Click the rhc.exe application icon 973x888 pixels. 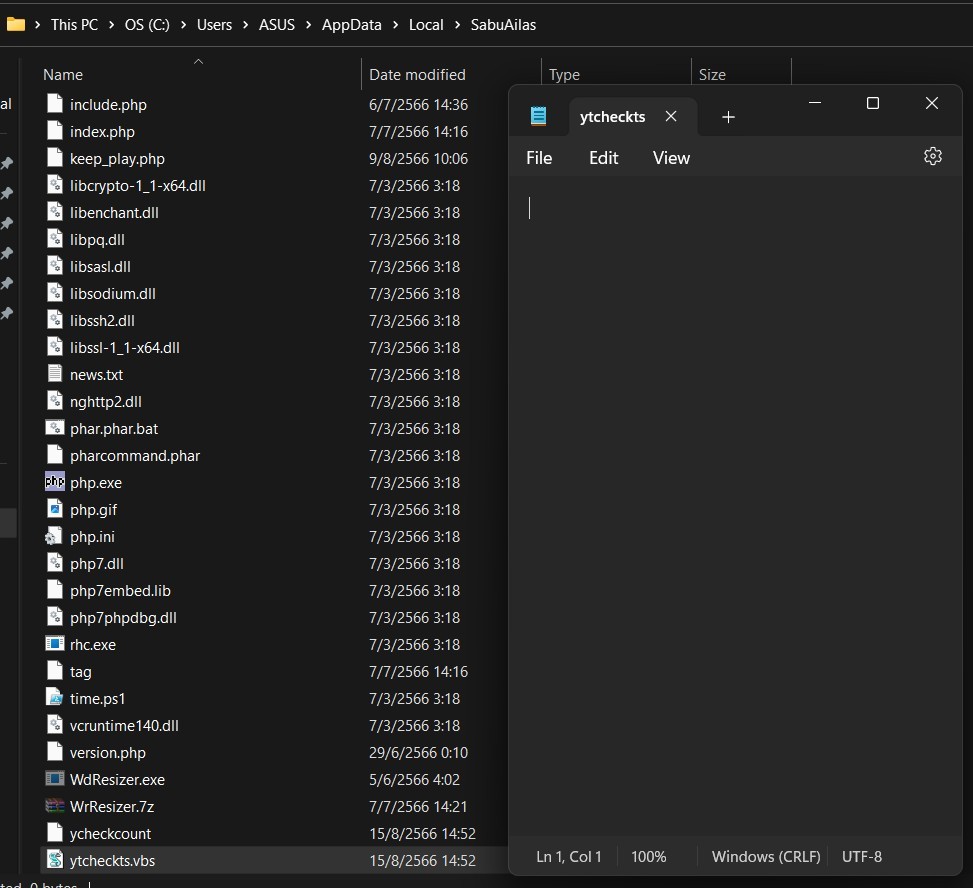(55, 644)
